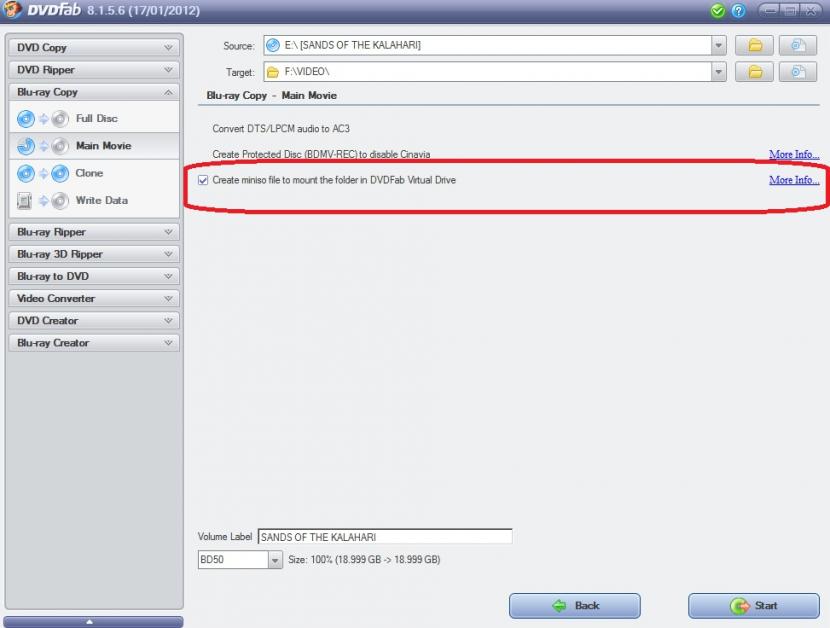Open help via blue question mark icon
The image size is (830, 628).
[x=738, y=11]
